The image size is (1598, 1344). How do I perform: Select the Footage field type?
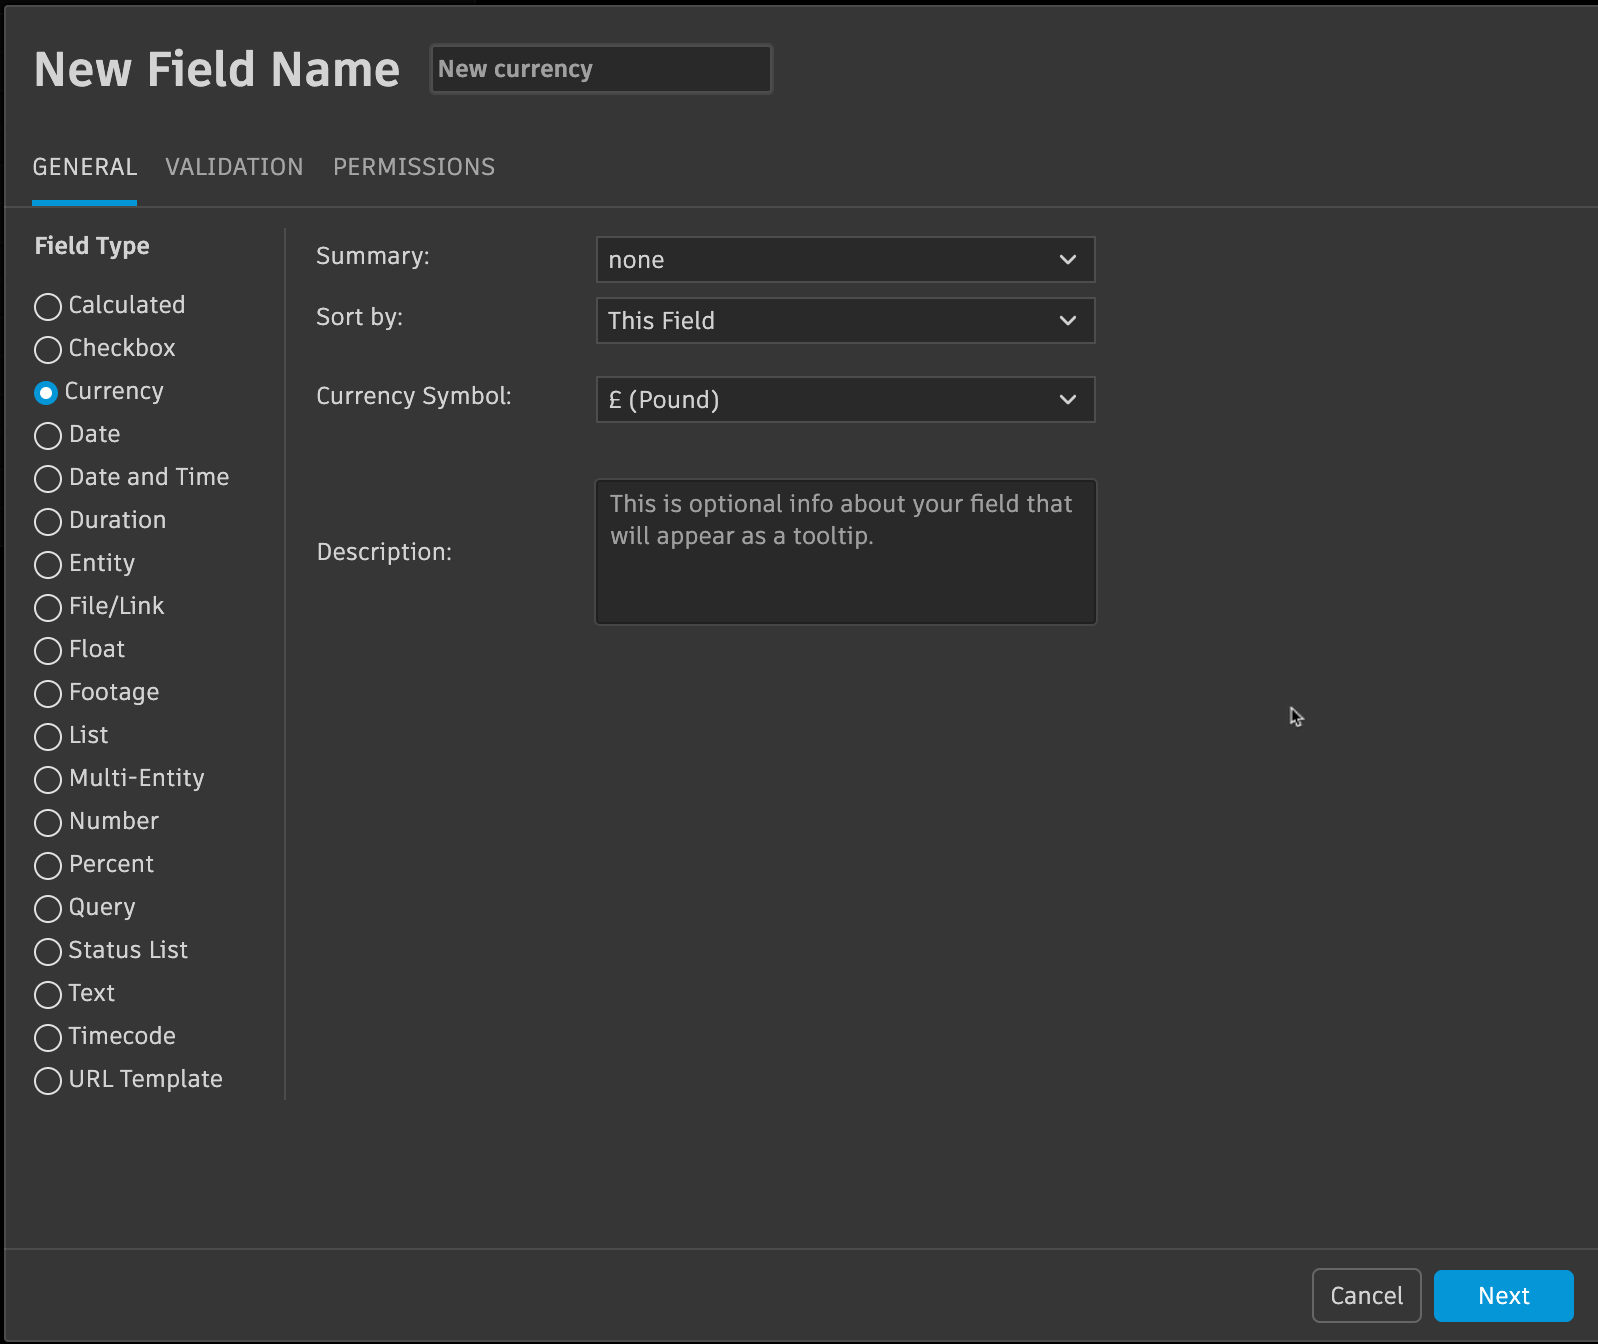[48, 694]
